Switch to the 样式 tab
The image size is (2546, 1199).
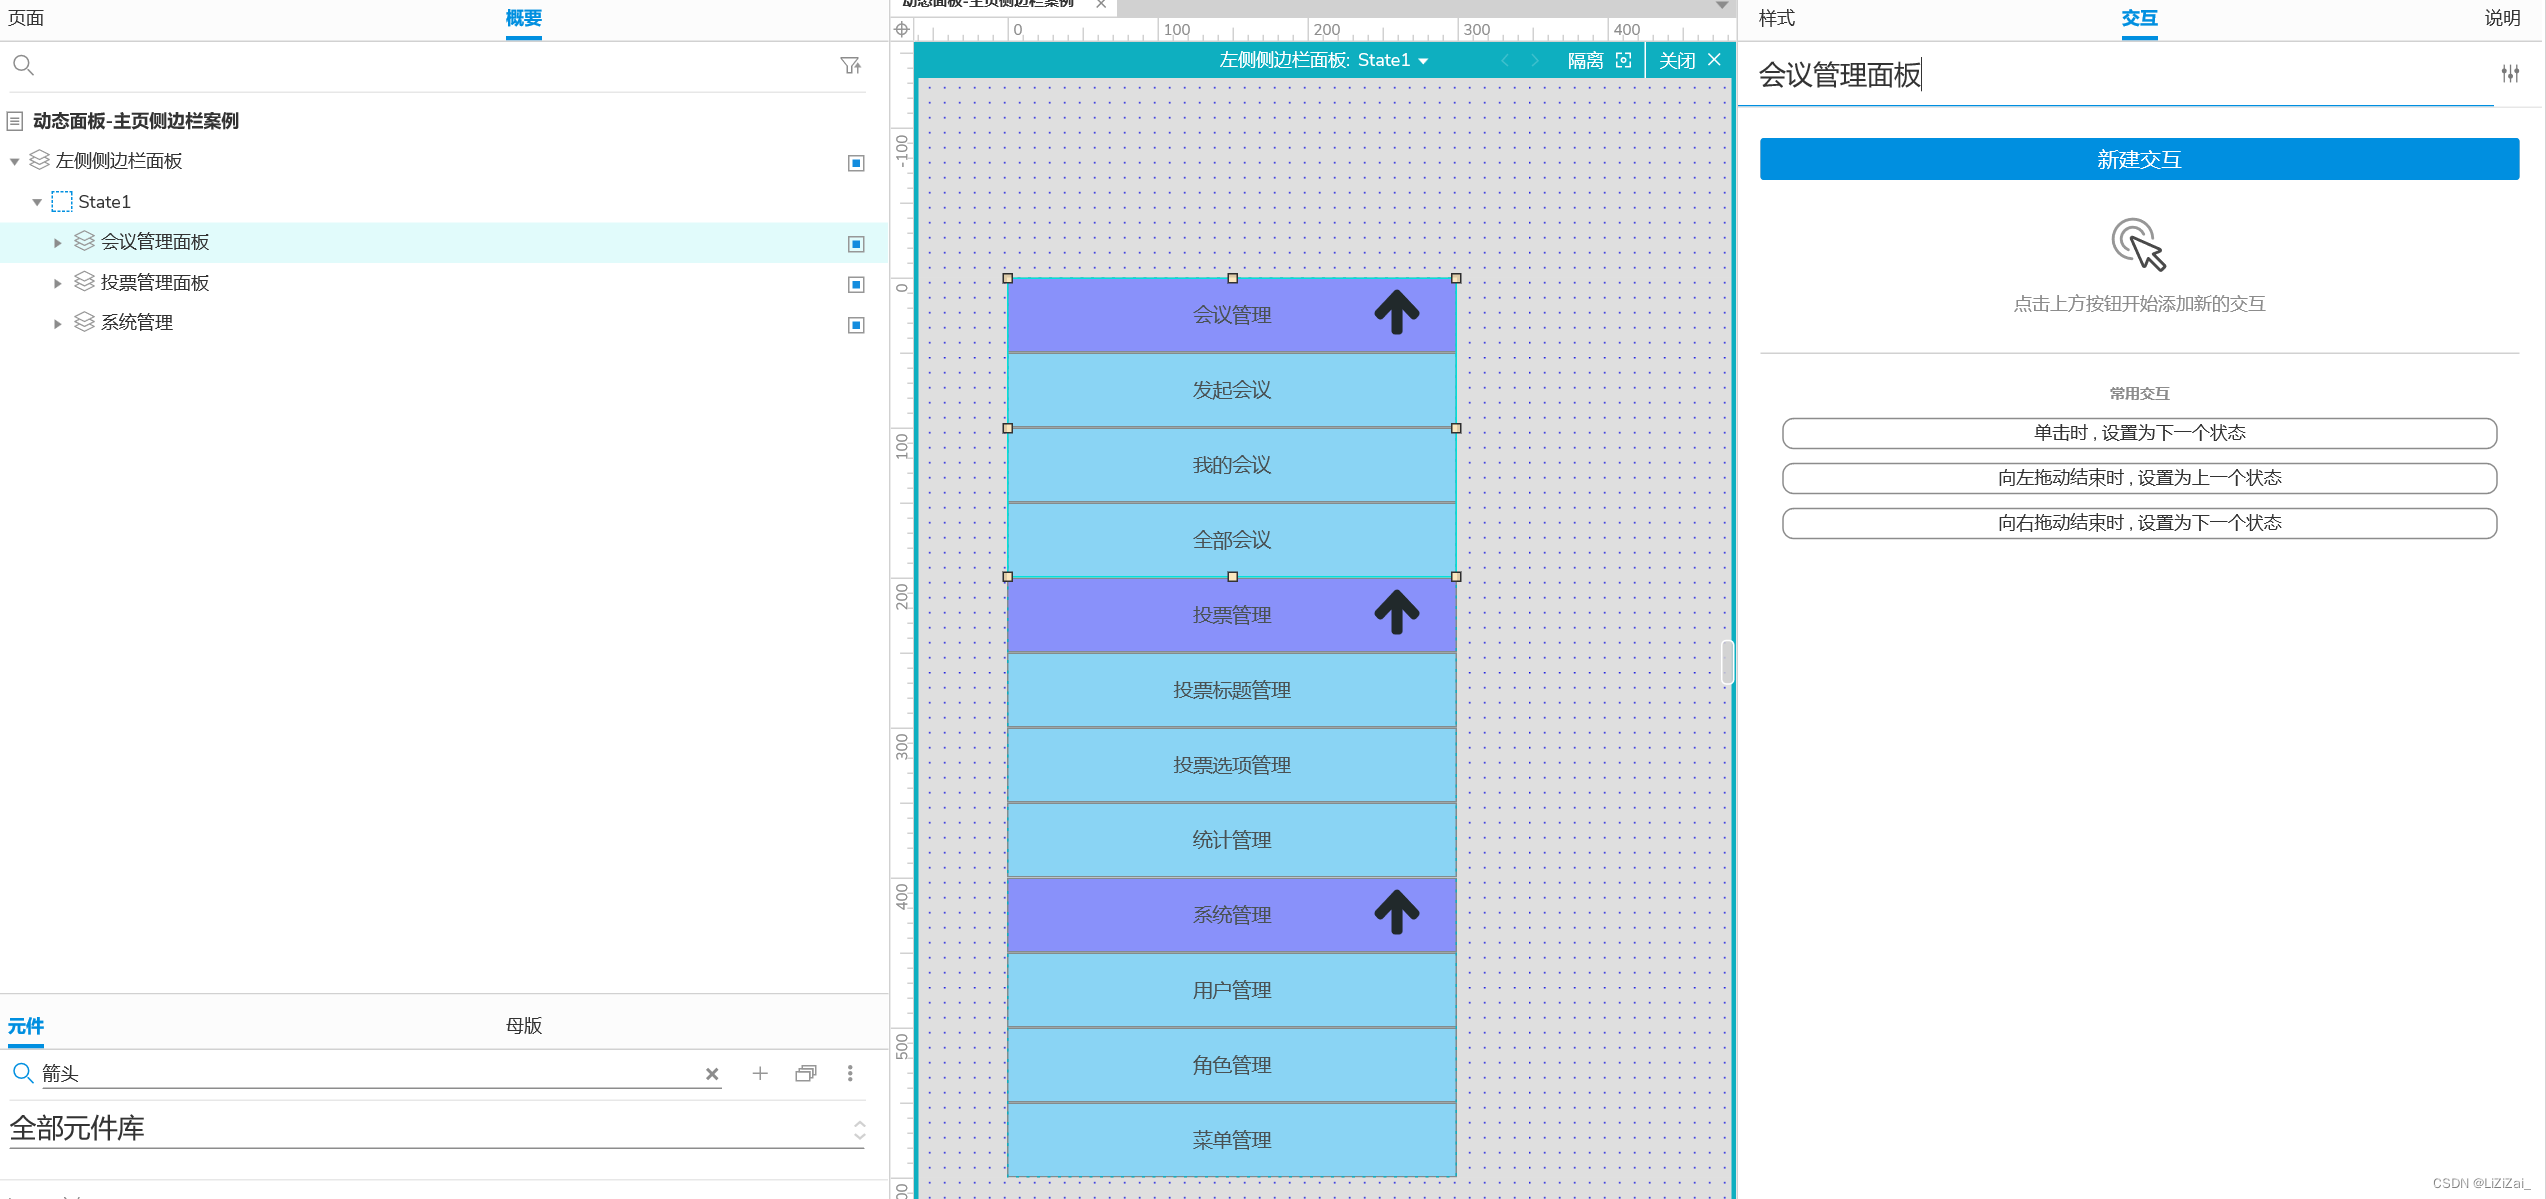(x=1776, y=18)
